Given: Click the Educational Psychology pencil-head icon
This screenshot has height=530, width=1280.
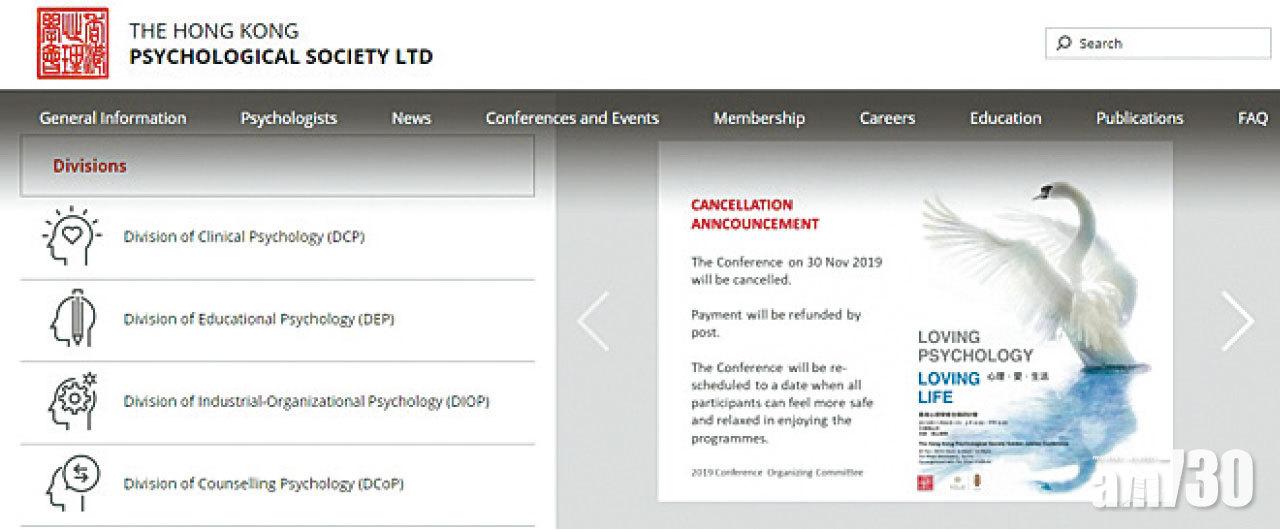Looking at the screenshot, I should pos(72,319).
